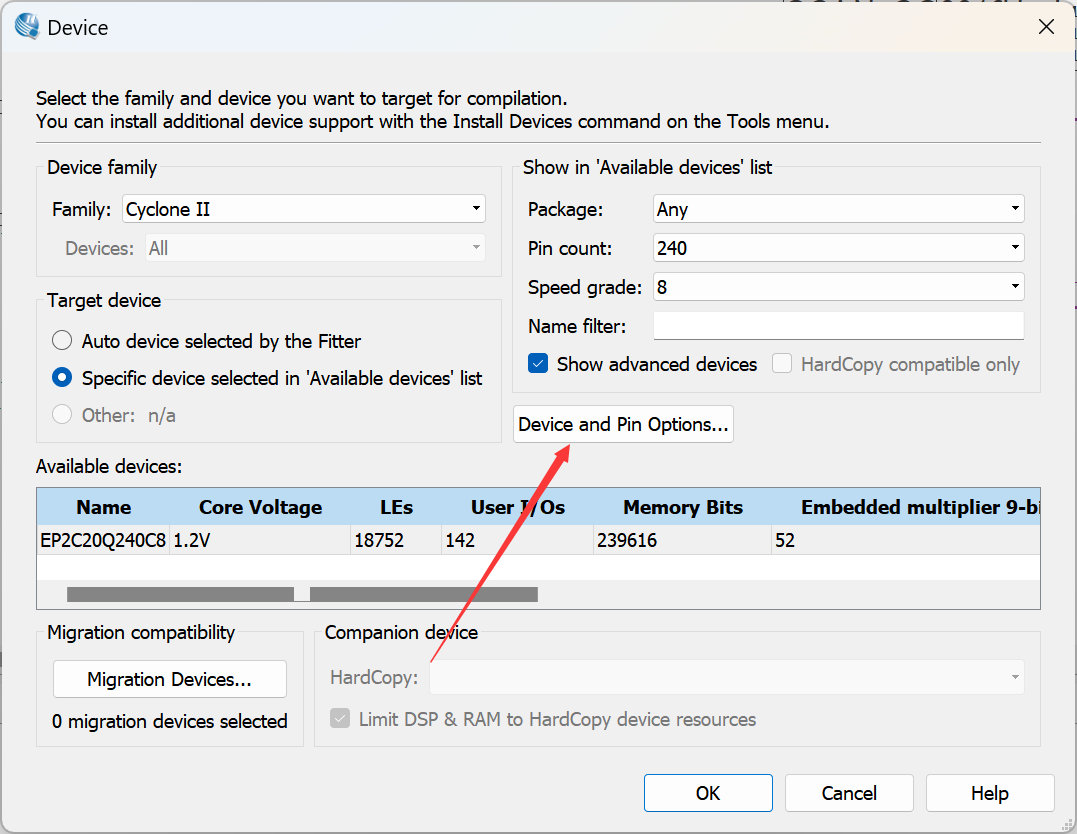Click the Name filter input field
Viewport: 1077px width, 834px height.
pyautogui.click(x=838, y=326)
